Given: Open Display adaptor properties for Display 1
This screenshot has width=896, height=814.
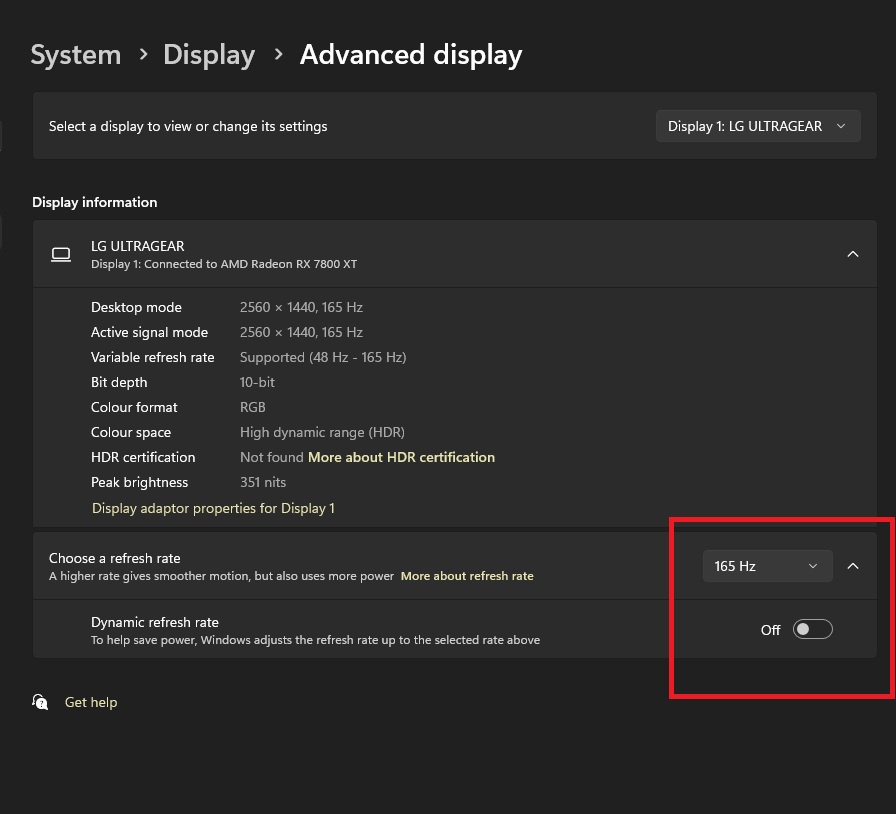Looking at the screenshot, I should click(x=213, y=508).
